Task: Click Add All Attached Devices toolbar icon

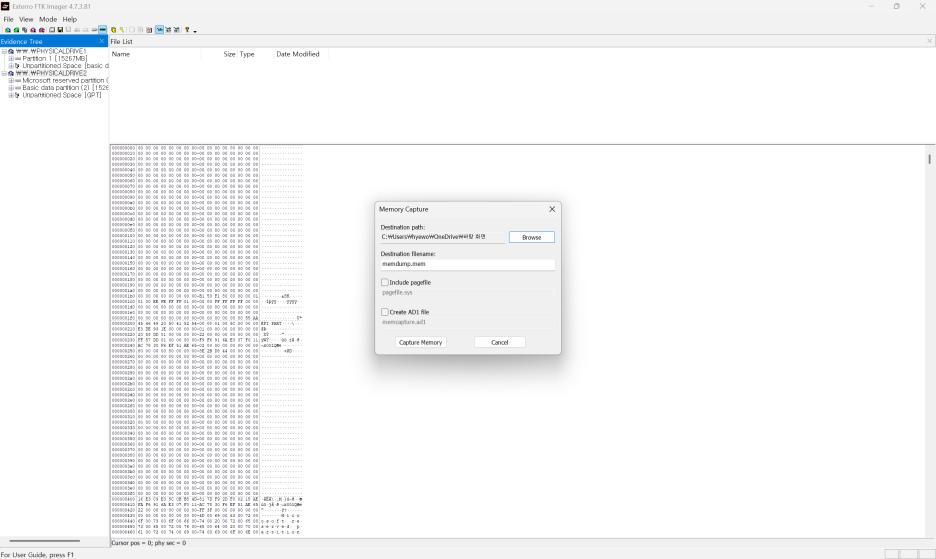Action: coord(16,30)
